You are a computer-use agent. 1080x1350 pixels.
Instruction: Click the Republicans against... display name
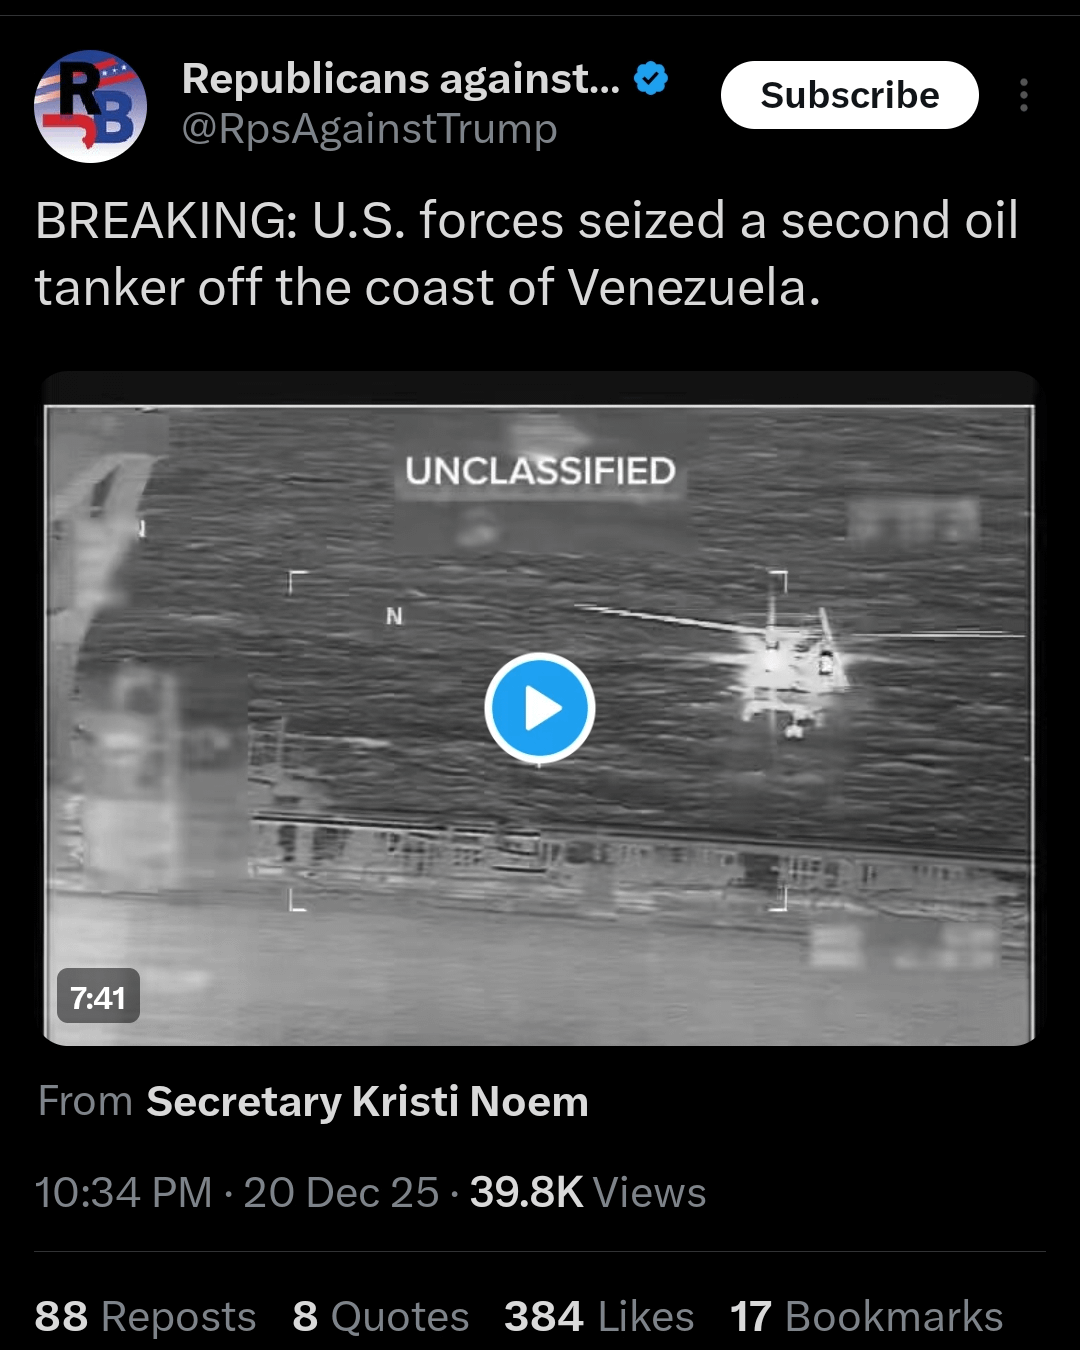tap(401, 78)
